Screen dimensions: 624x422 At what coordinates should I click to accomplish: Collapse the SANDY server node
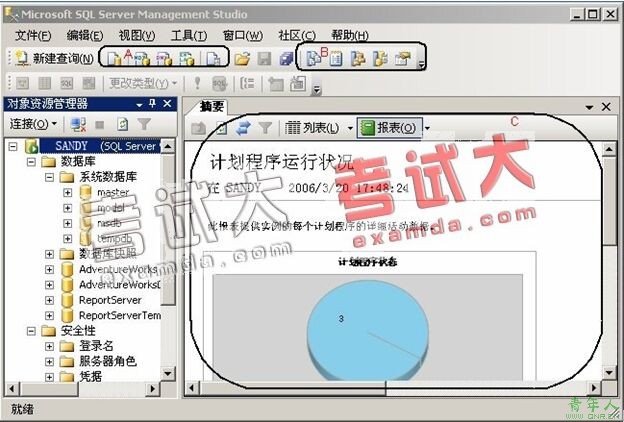[x=13, y=147]
